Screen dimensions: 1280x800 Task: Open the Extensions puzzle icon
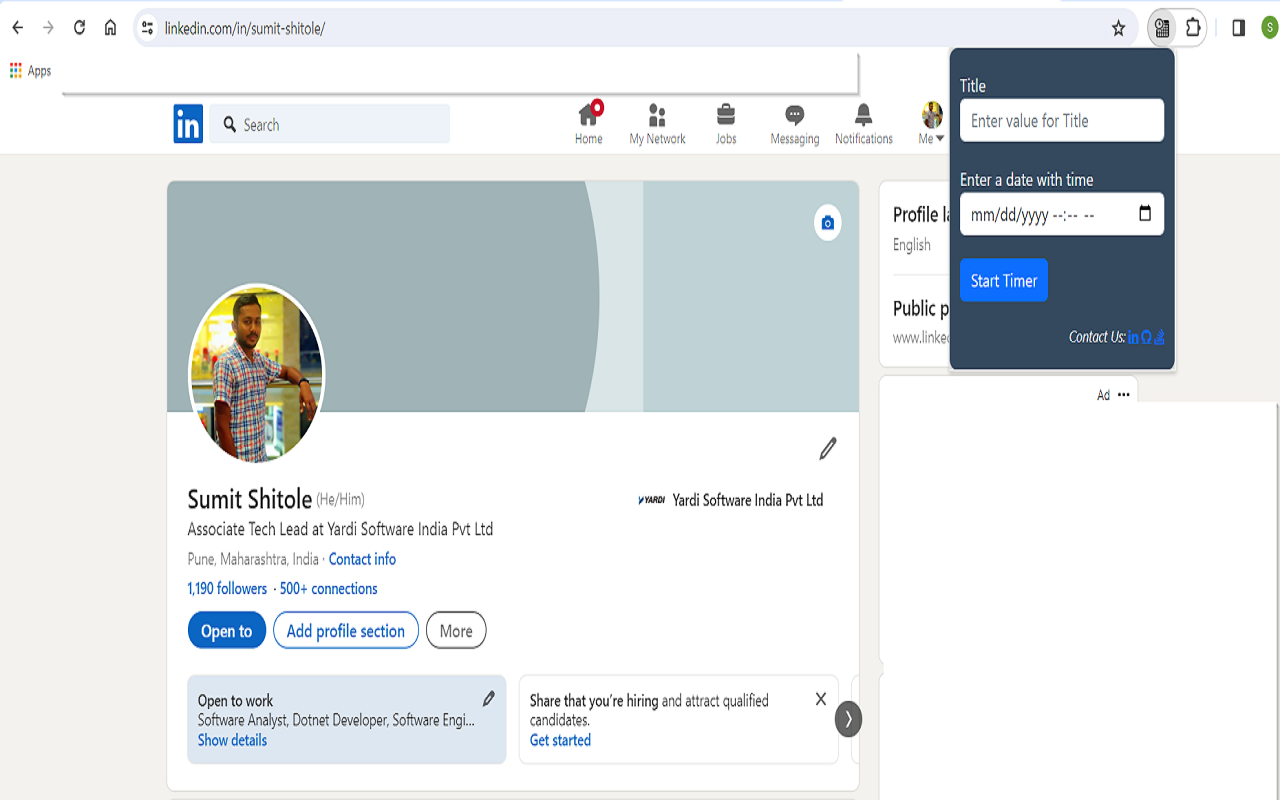pyautogui.click(x=1193, y=28)
